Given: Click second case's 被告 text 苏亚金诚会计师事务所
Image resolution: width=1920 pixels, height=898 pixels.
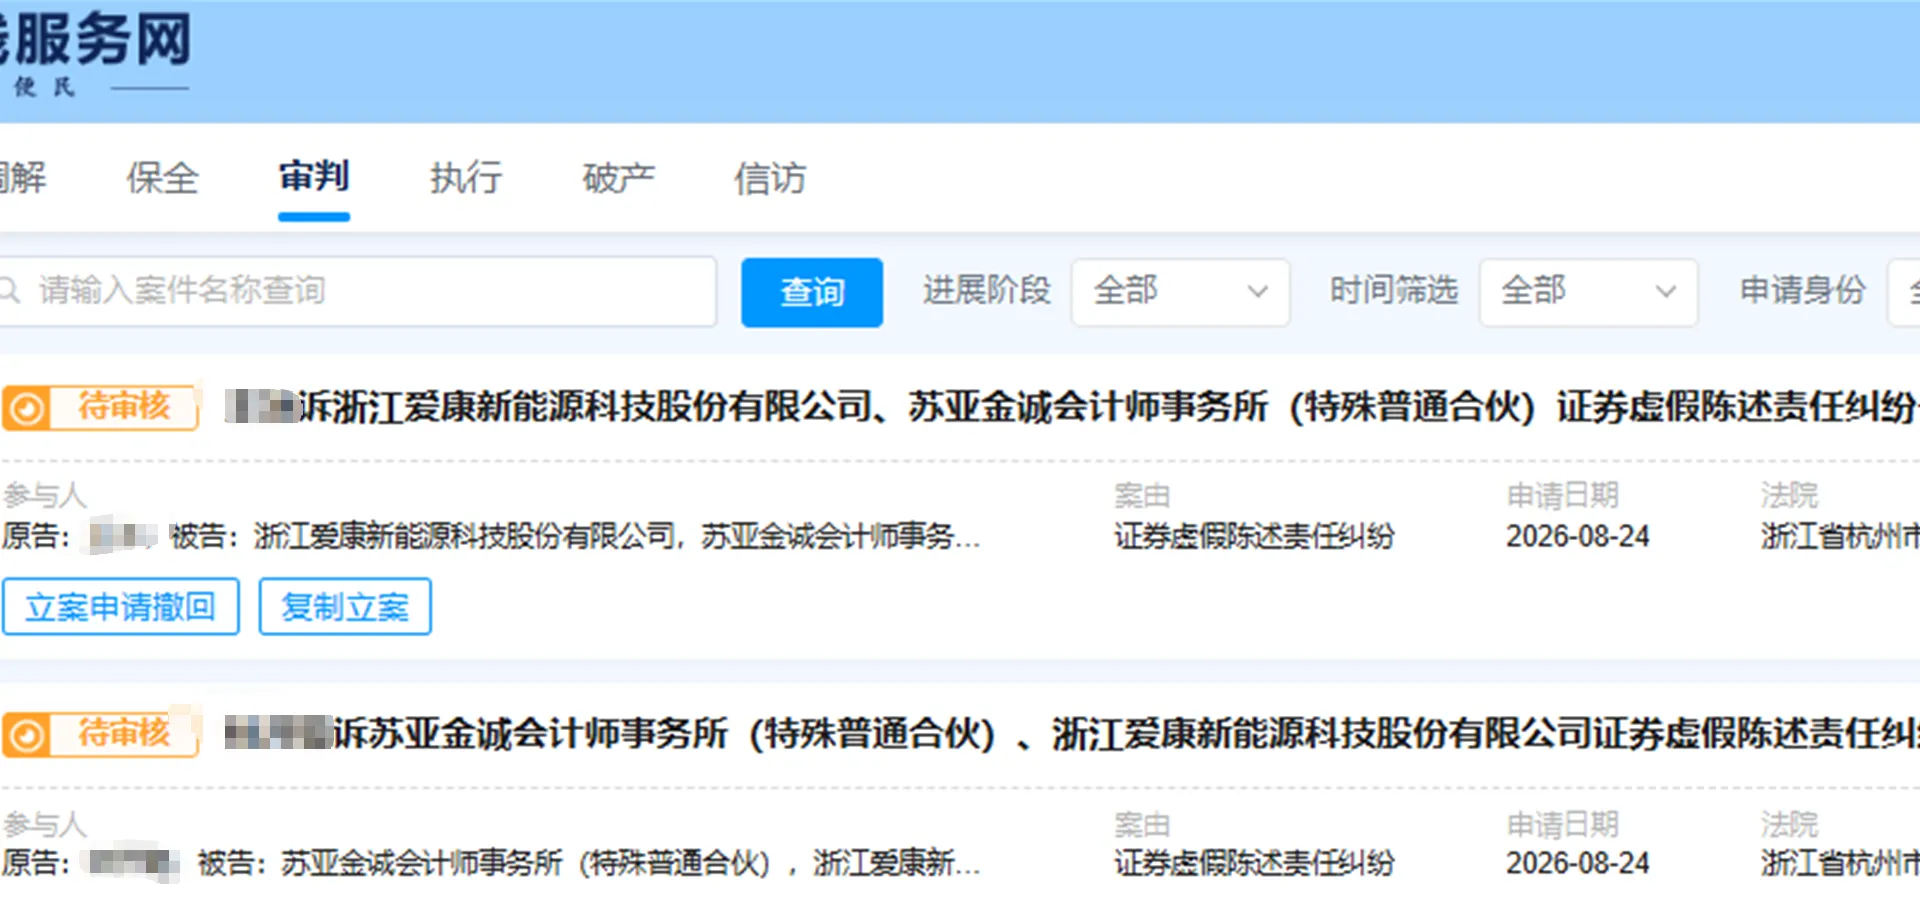Looking at the screenshot, I should (421, 864).
